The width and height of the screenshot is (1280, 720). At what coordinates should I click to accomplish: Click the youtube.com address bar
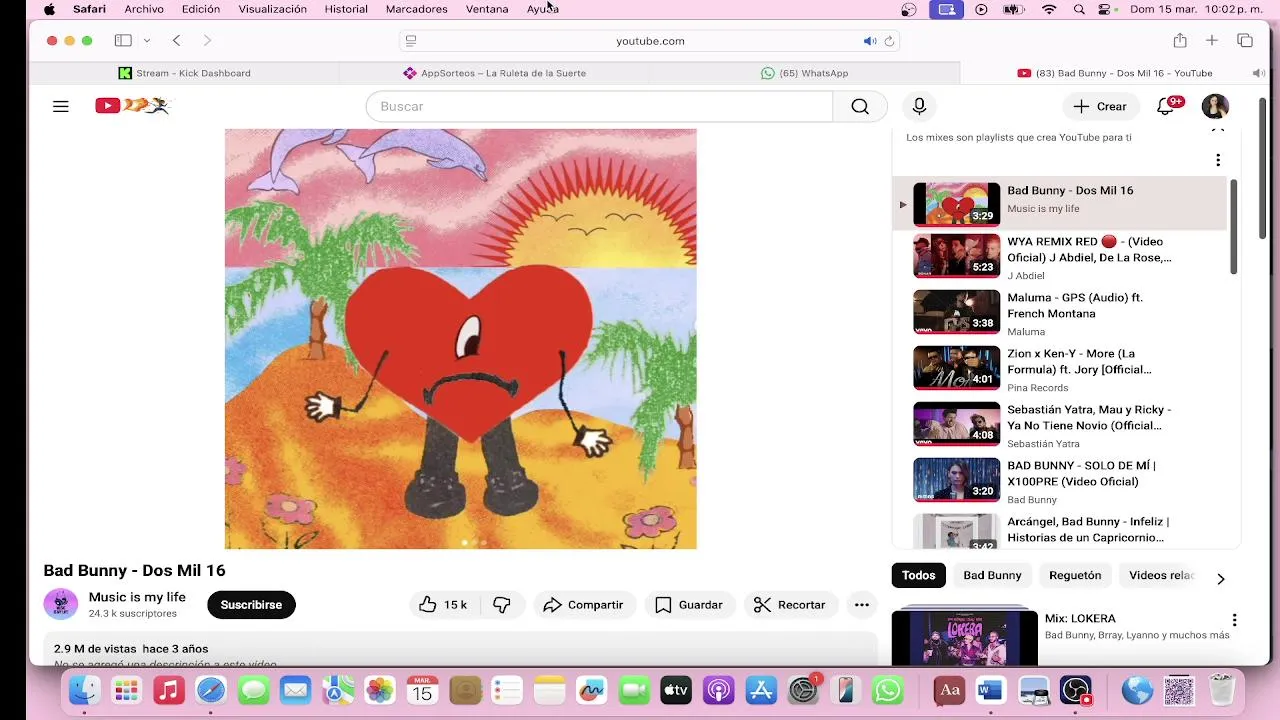[x=650, y=41]
